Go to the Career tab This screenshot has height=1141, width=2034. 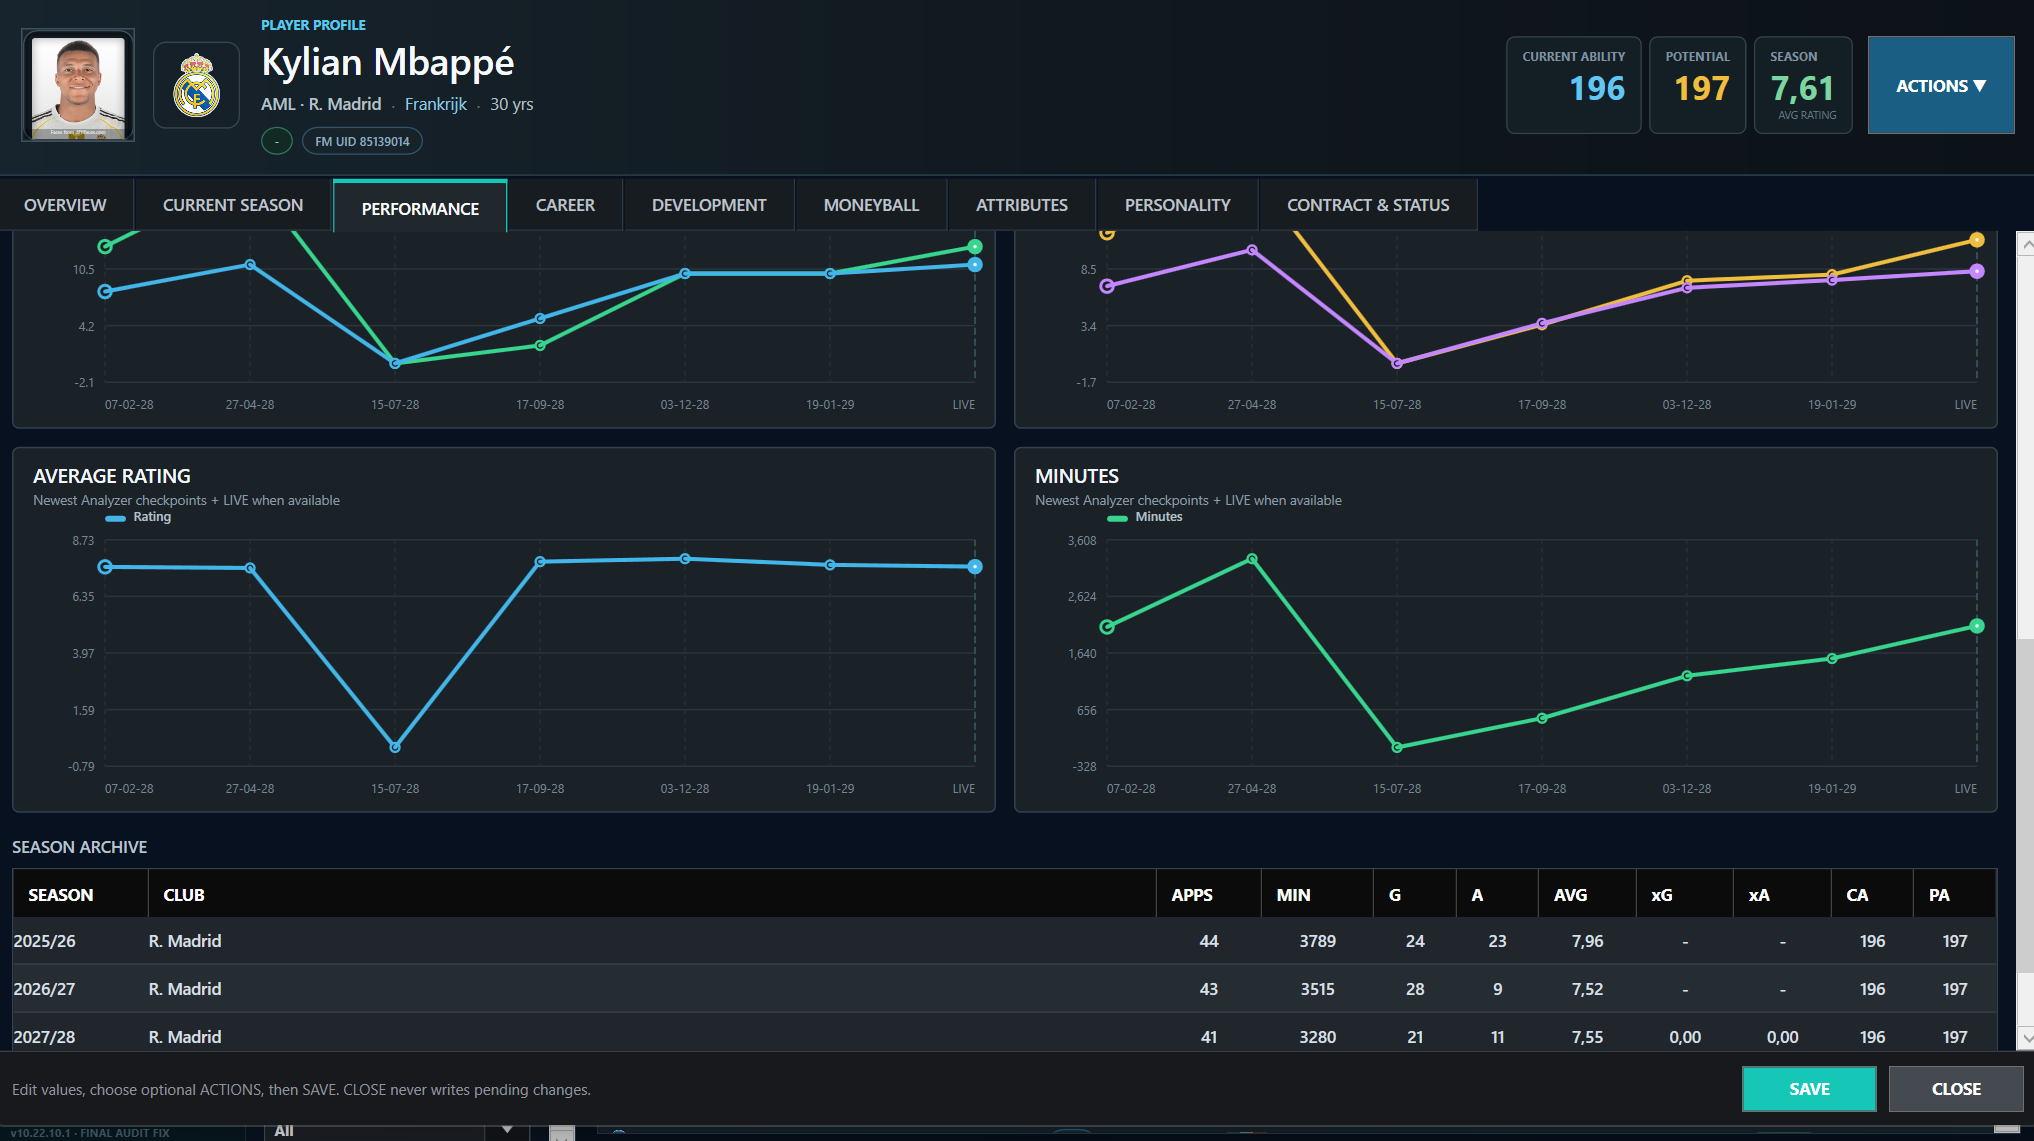[x=565, y=205]
